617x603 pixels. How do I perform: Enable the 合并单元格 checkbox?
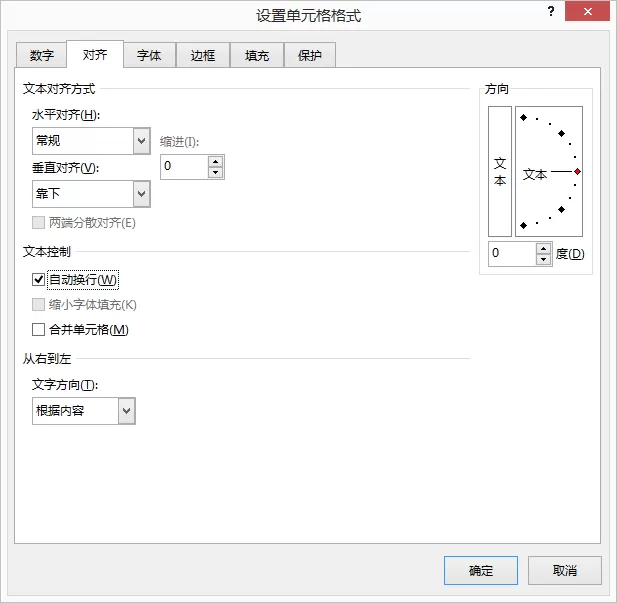(x=38, y=329)
